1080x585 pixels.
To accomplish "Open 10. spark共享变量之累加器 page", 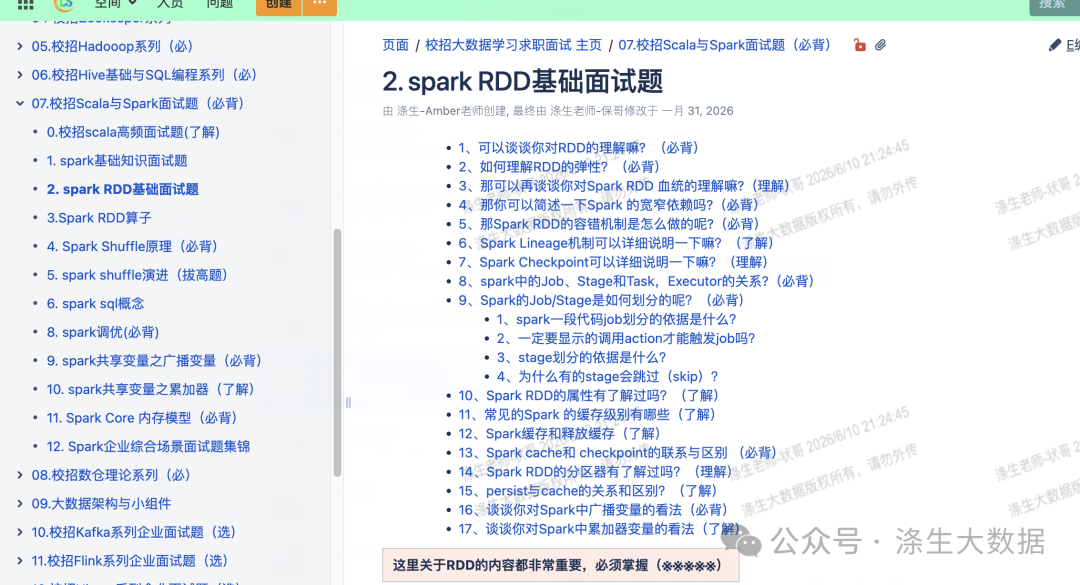I will pos(151,390).
